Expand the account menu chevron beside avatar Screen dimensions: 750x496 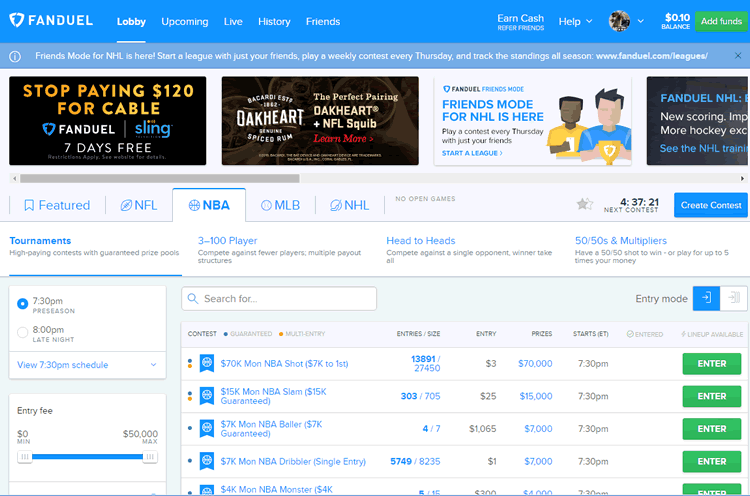point(640,21)
